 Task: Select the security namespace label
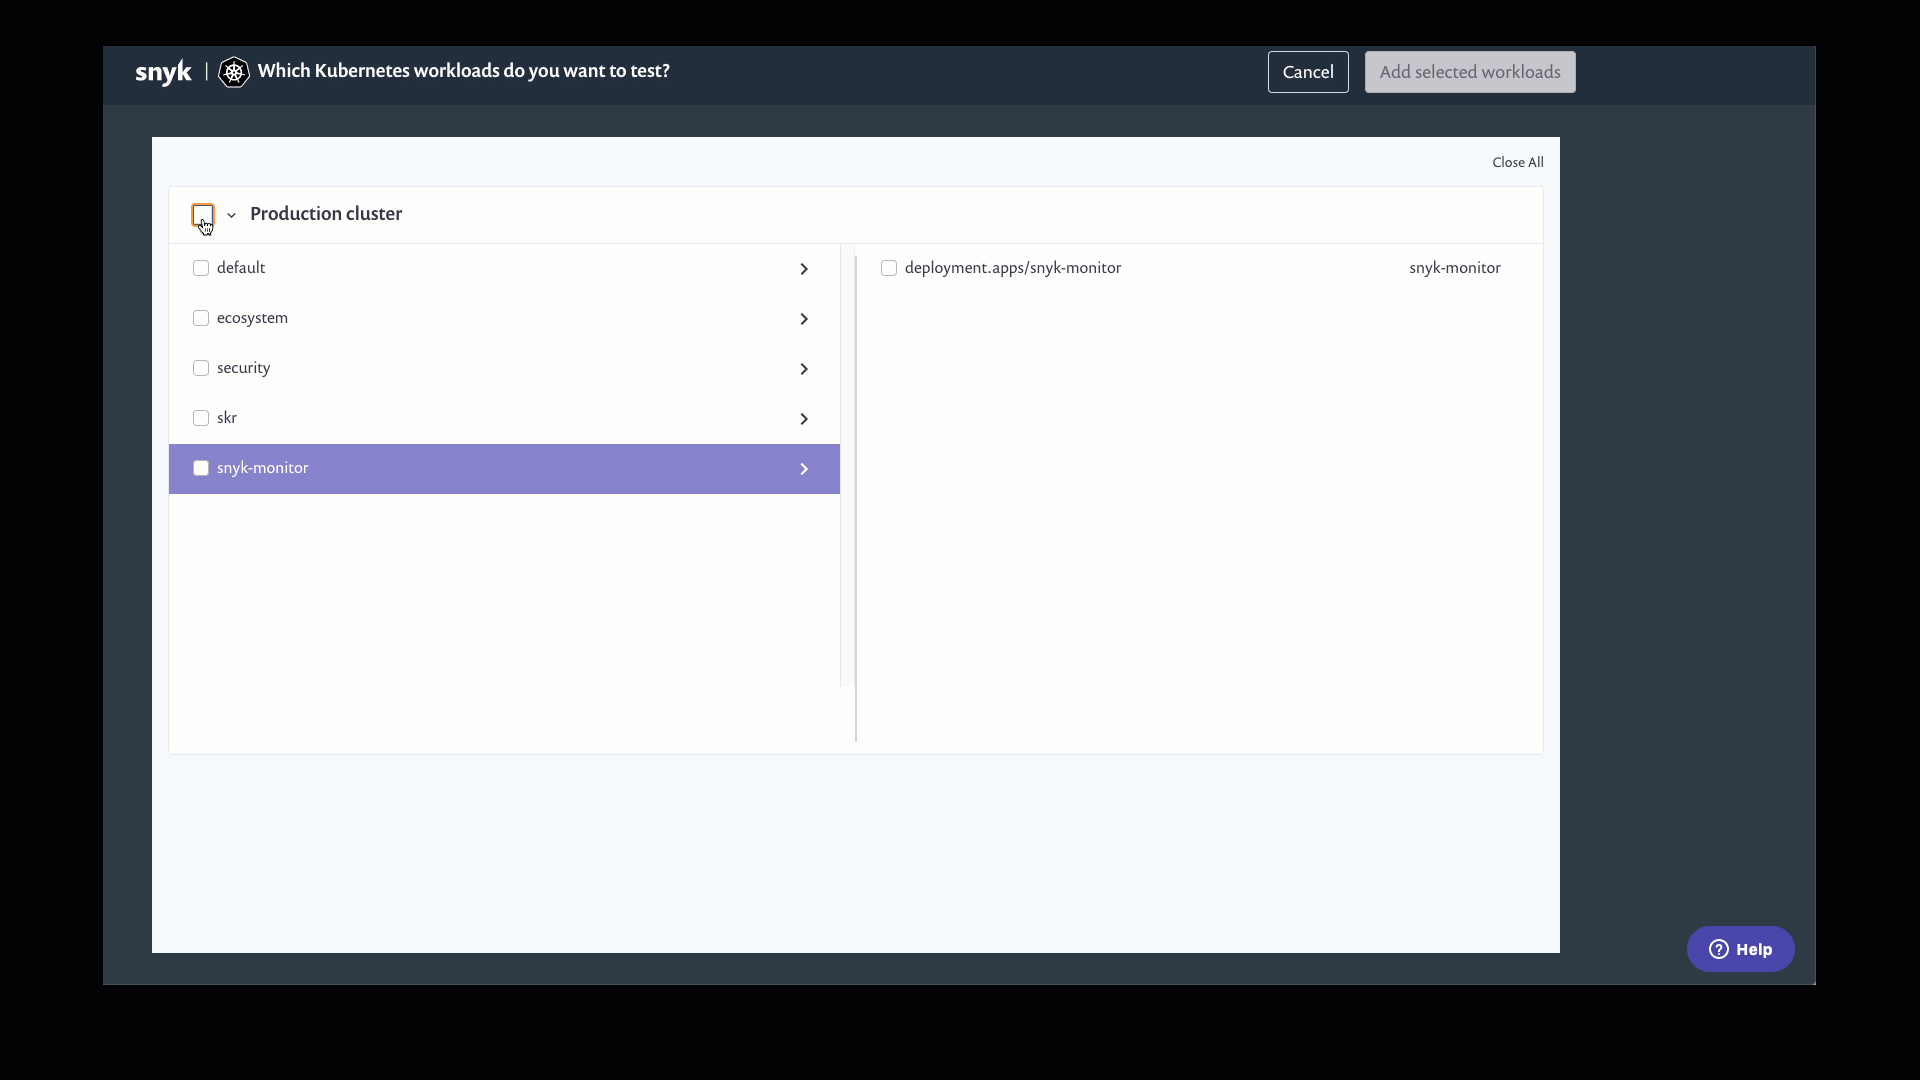(x=243, y=368)
